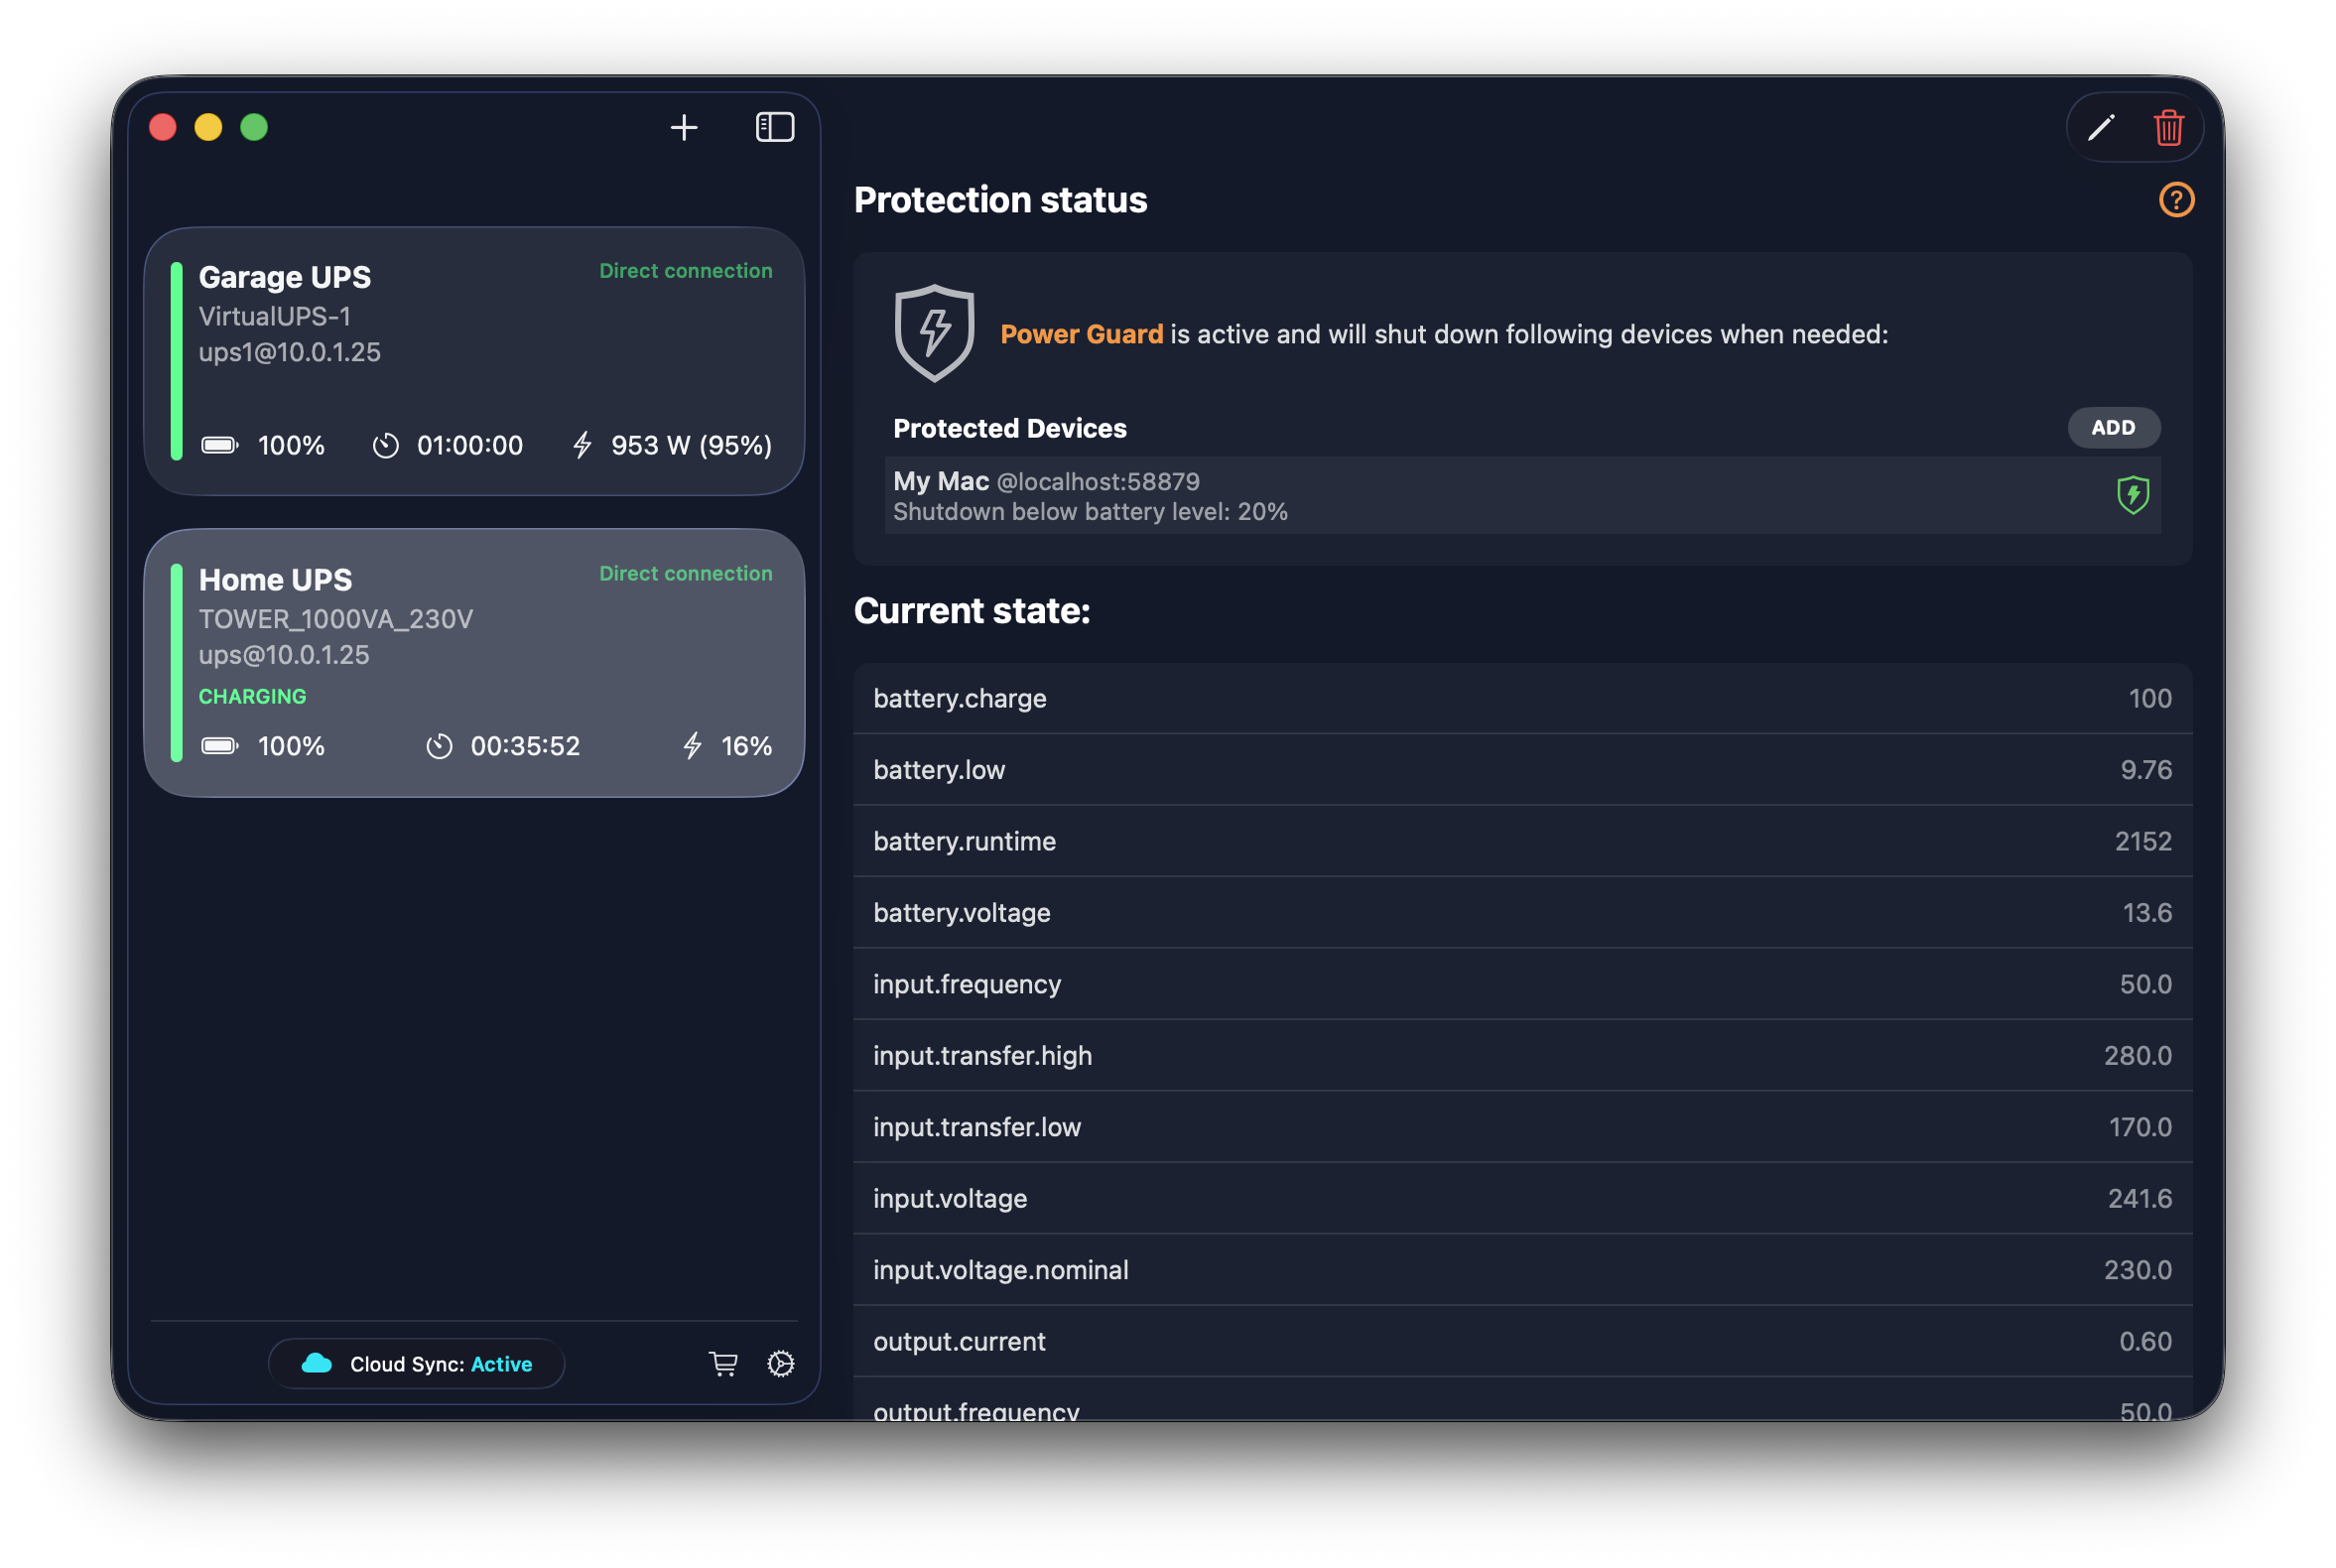Screen dimensions: 2336x1568
Task: Toggle the sidebar panel icon
Action: pyautogui.click(x=775, y=127)
